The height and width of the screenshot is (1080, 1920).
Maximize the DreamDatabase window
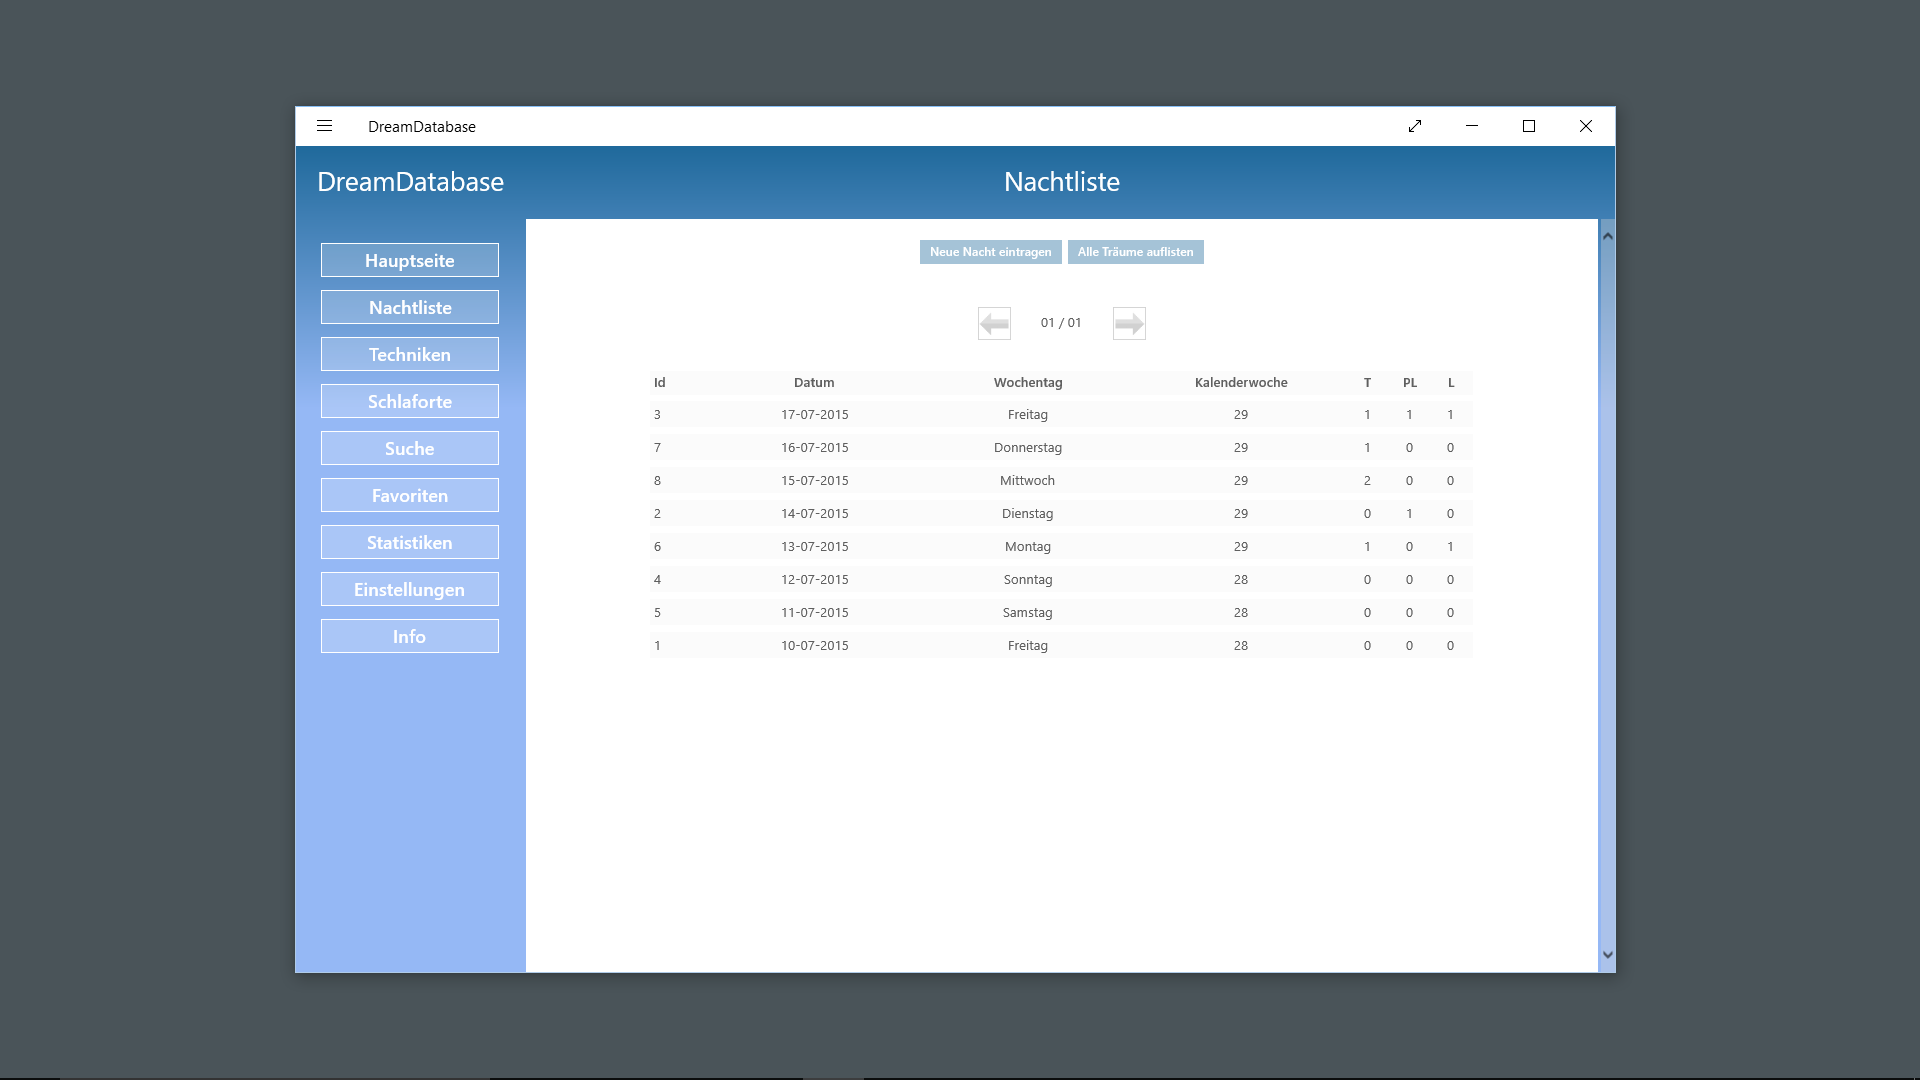[1528, 126]
